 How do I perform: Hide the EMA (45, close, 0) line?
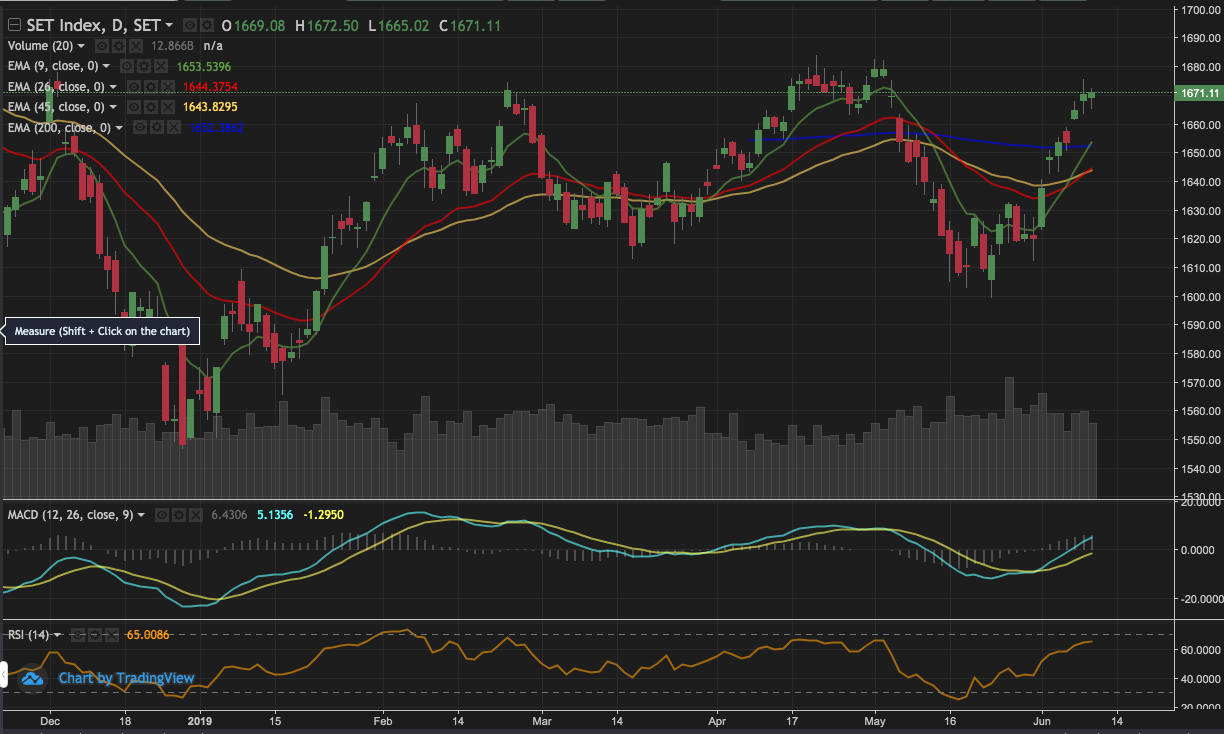(134, 107)
